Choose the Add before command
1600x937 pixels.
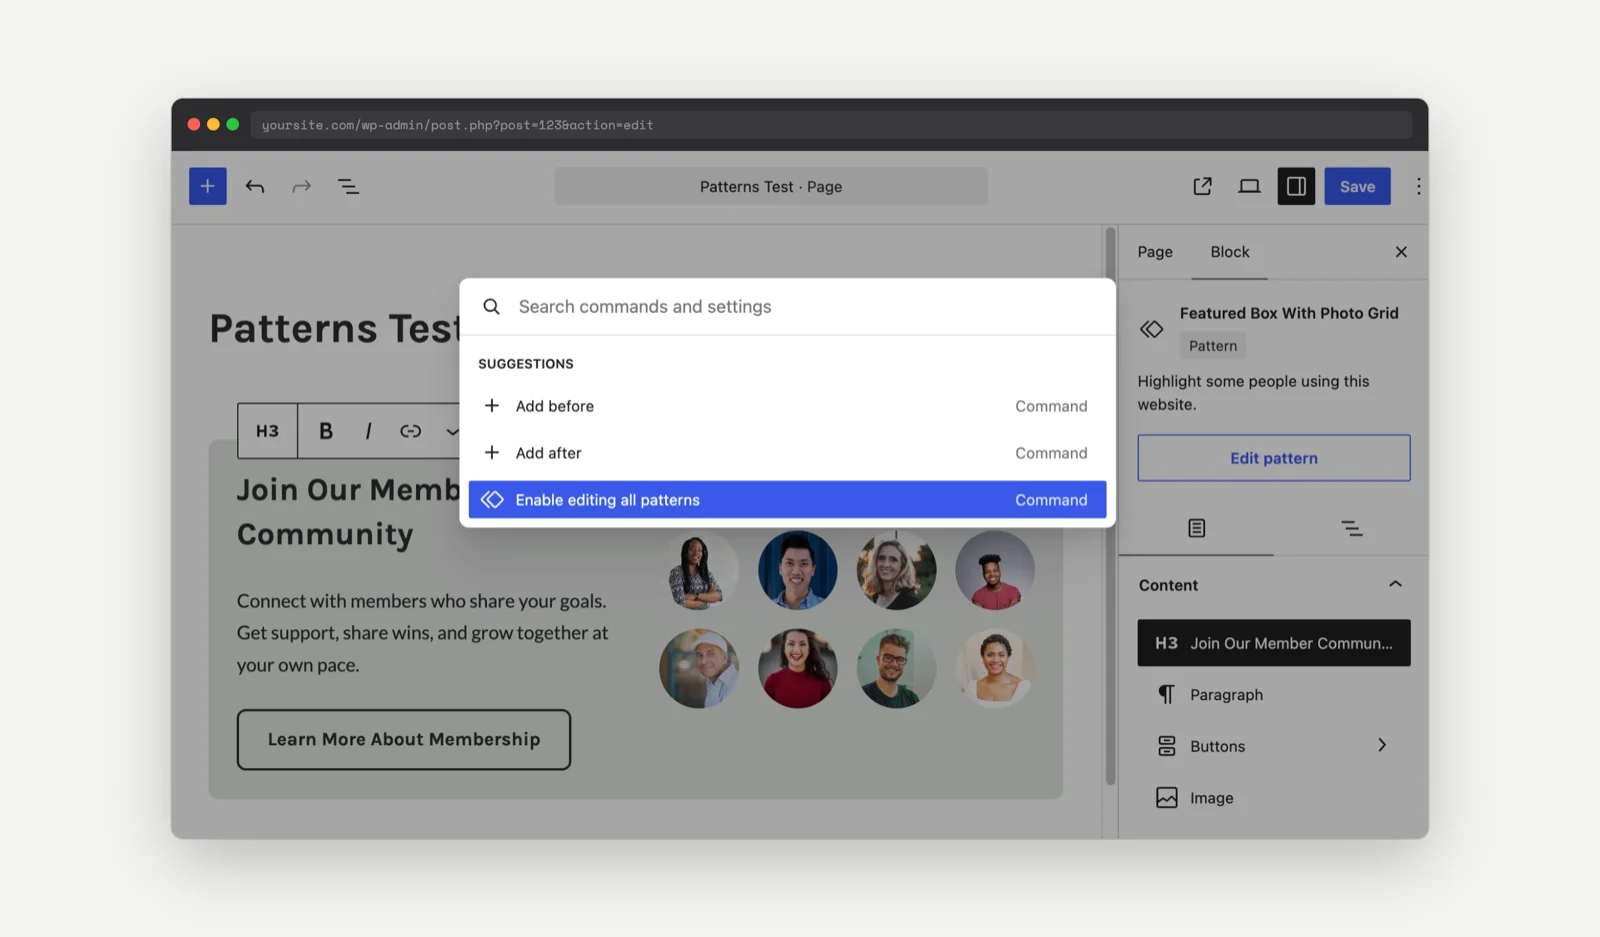787,406
